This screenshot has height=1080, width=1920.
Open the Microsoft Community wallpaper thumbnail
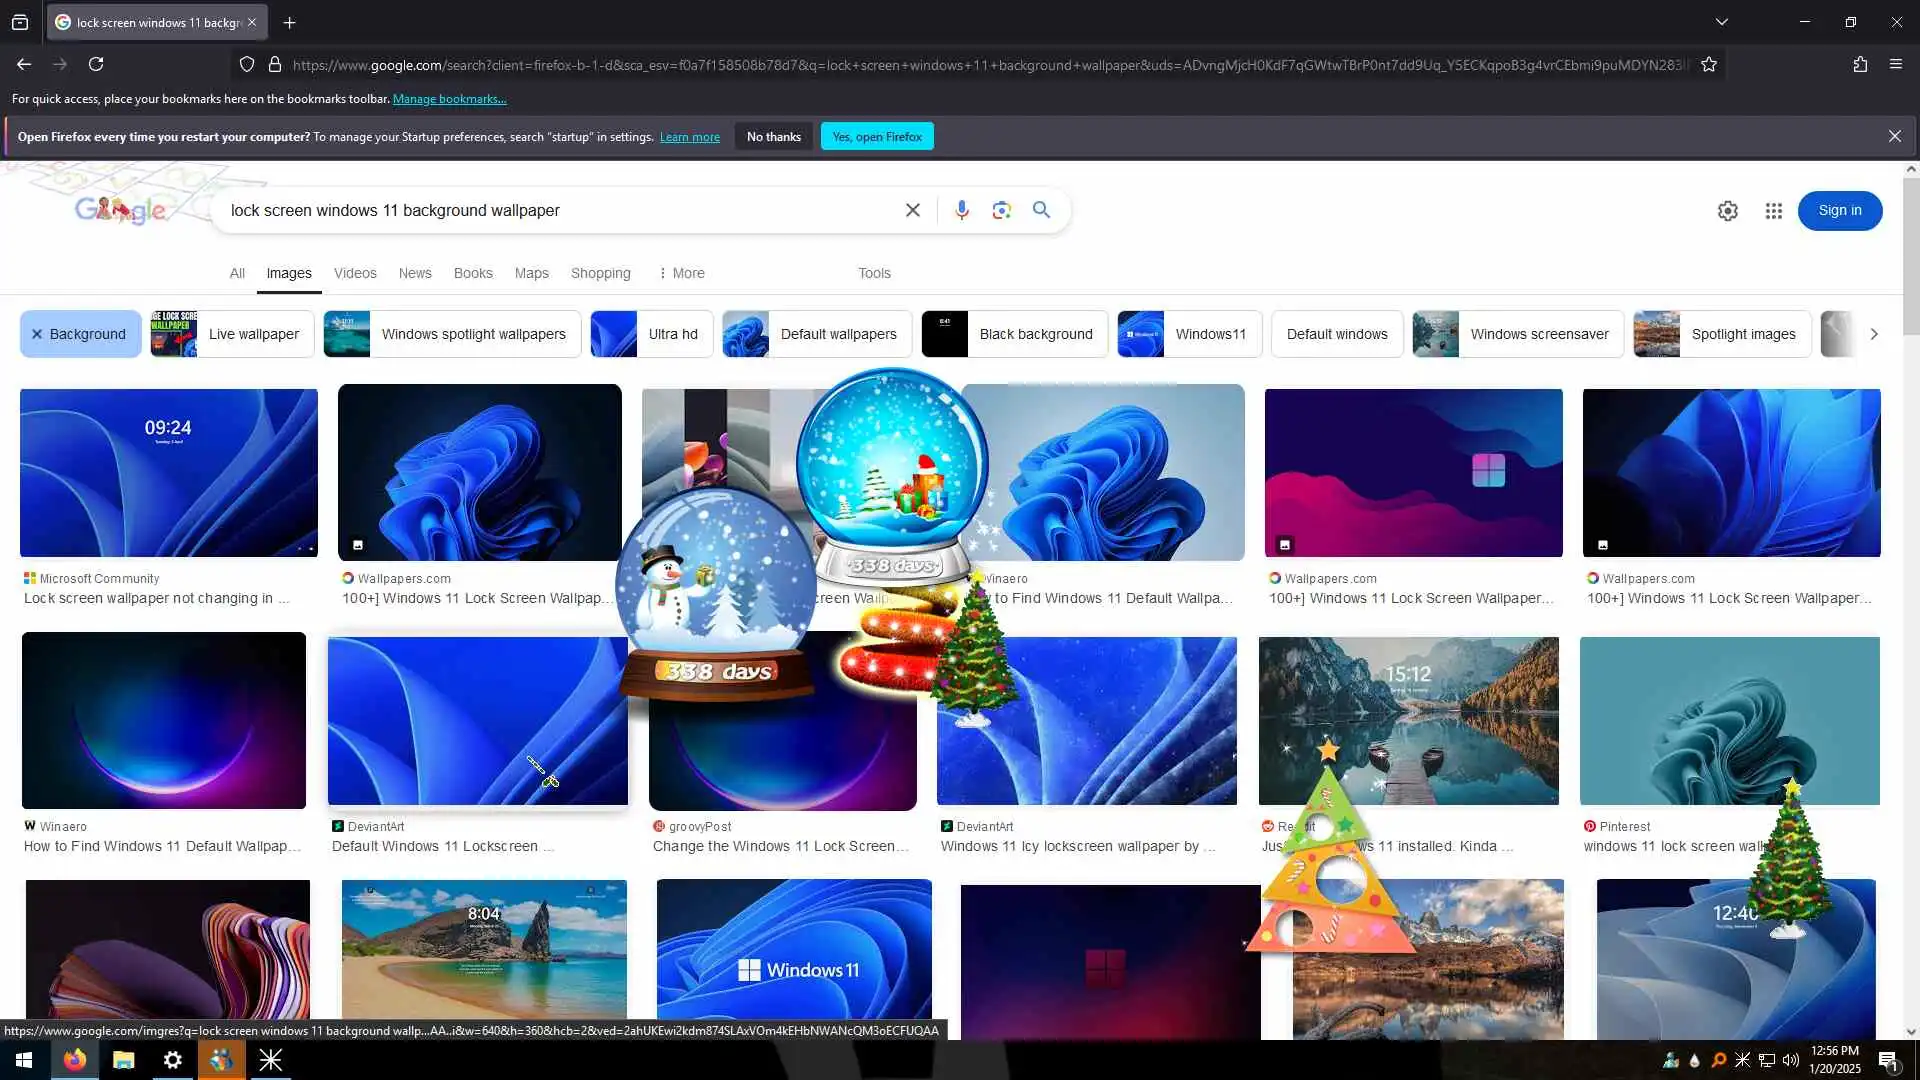pos(169,473)
